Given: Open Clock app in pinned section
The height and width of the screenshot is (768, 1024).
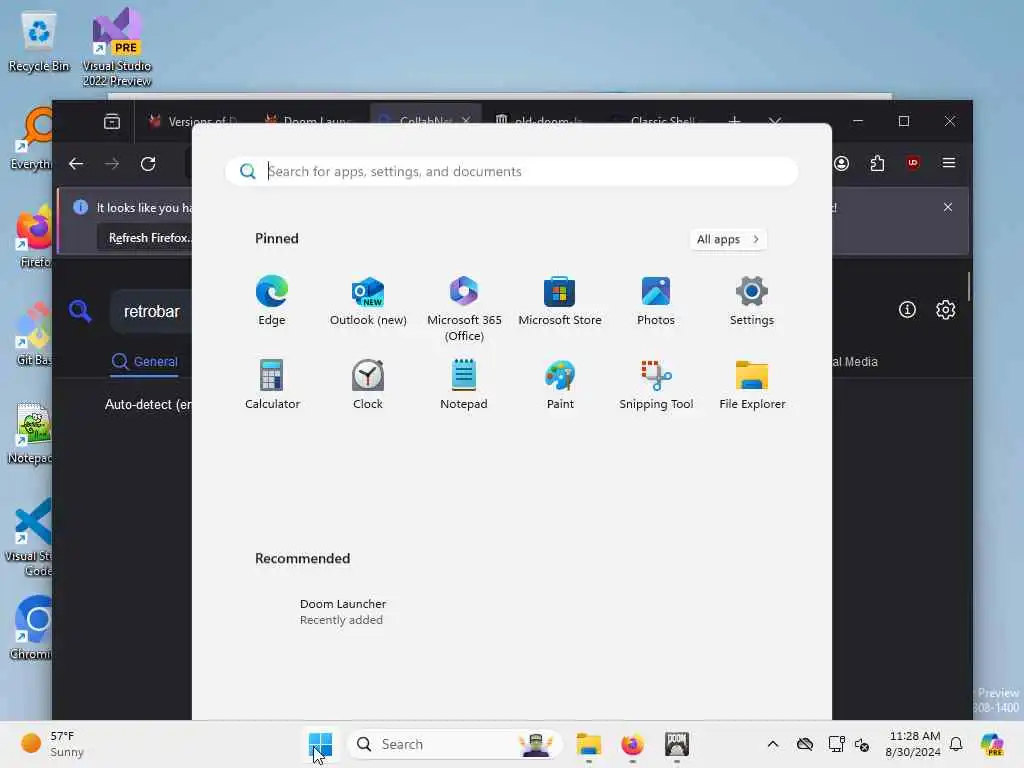Looking at the screenshot, I should coord(368,384).
